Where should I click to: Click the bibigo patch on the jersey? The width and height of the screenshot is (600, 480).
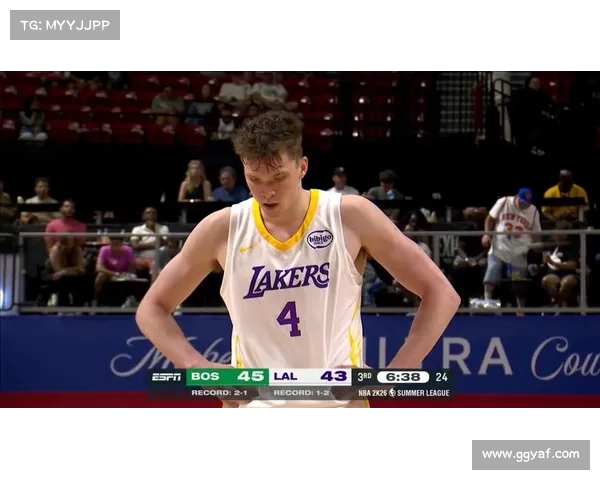pyautogui.click(x=320, y=239)
